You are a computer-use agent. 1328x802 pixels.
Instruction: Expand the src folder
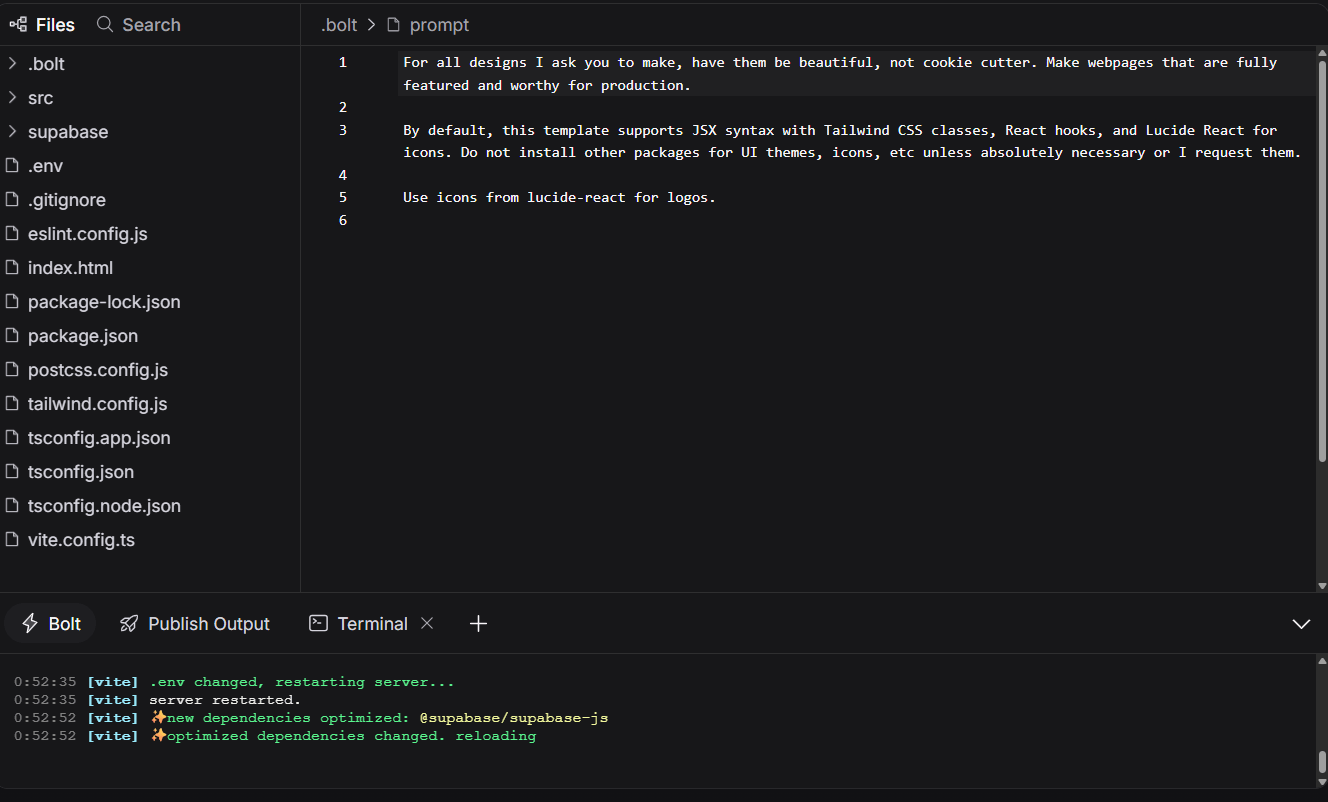12,98
